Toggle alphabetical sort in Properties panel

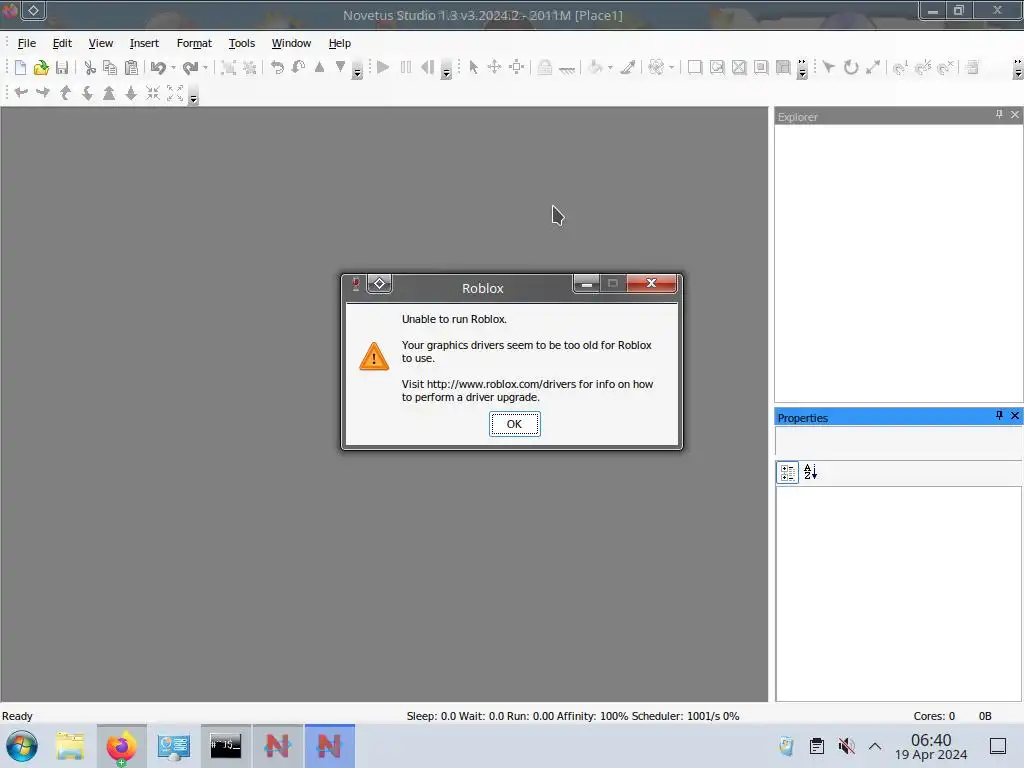click(x=810, y=472)
